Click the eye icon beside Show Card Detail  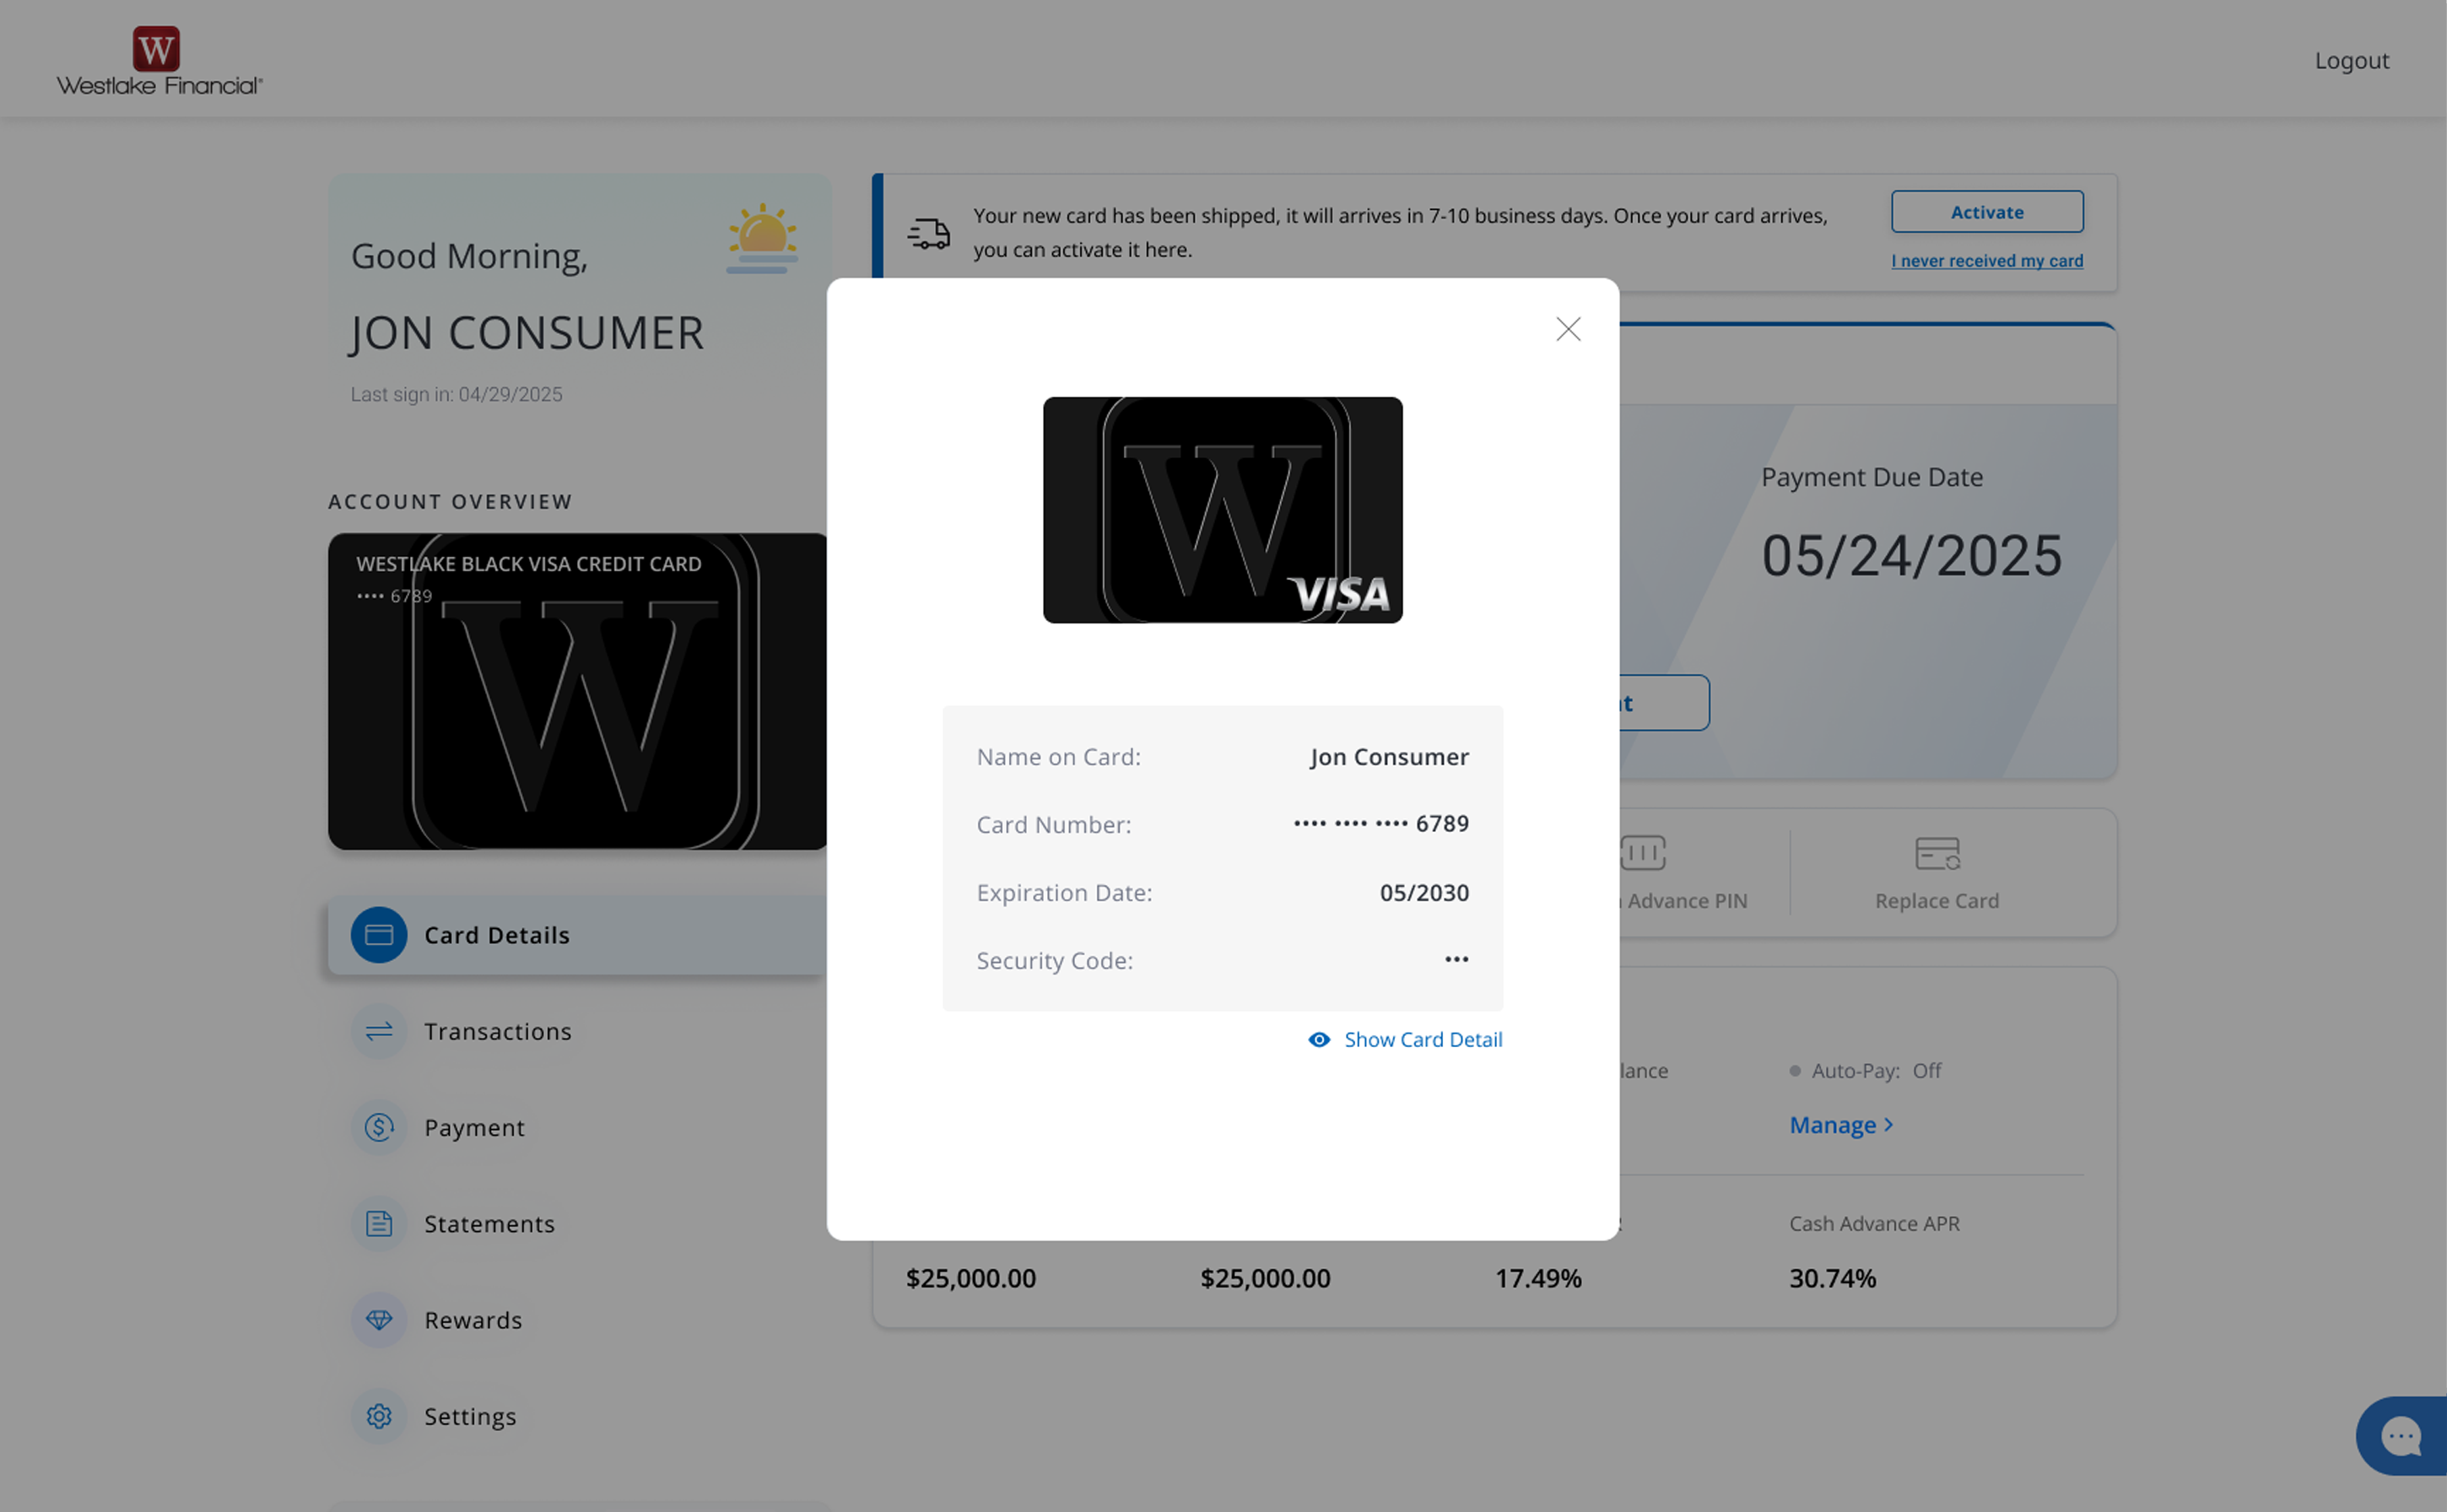click(x=1319, y=1040)
